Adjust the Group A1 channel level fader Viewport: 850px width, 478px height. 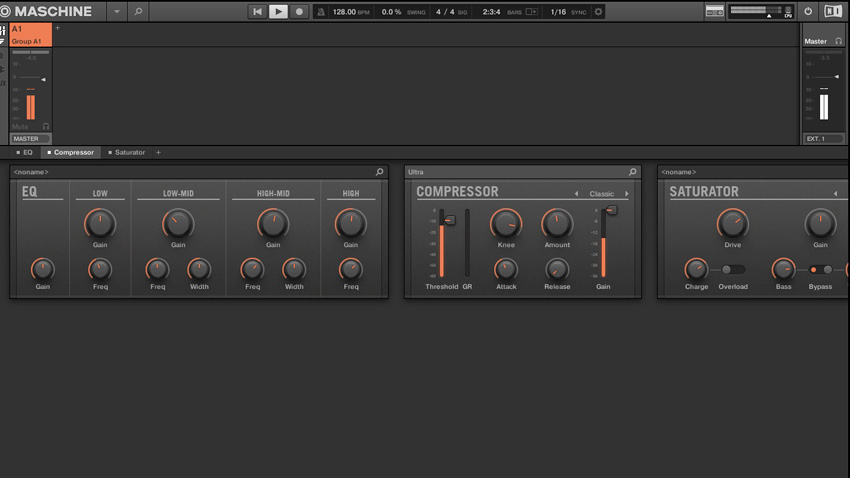coord(43,79)
